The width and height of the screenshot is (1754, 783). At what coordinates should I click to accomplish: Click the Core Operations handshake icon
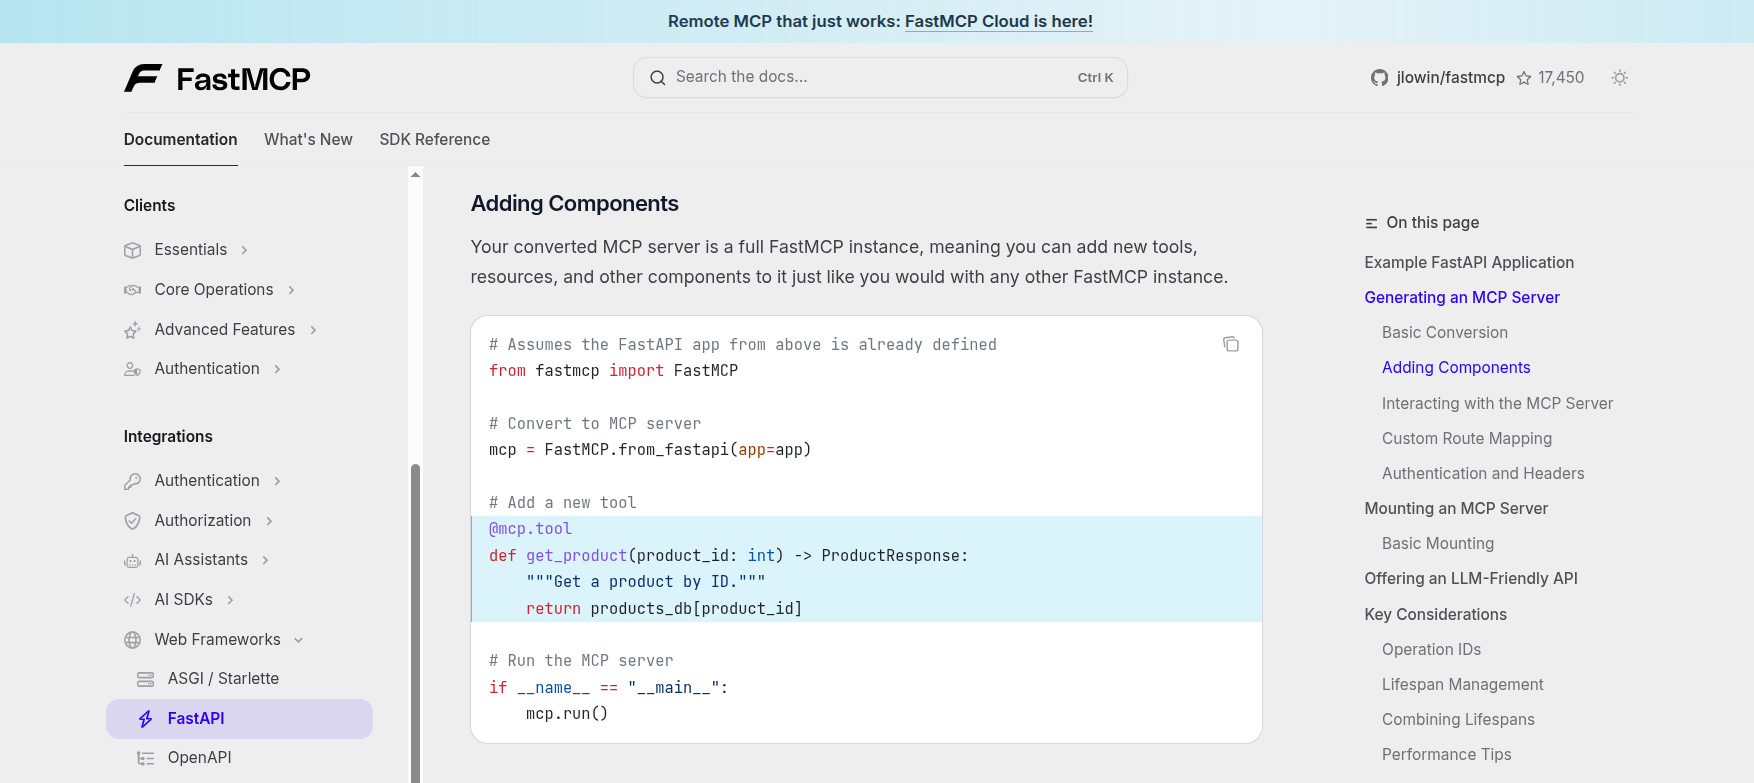pyautogui.click(x=132, y=290)
